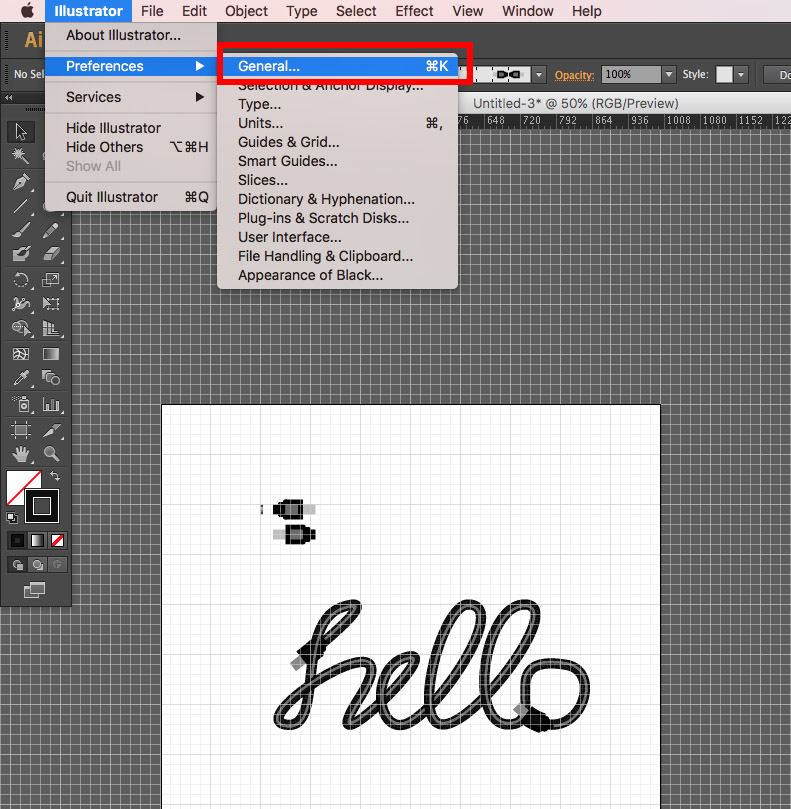Click the orange Opacity label link
Image resolution: width=791 pixels, height=809 pixels.
point(575,75)
